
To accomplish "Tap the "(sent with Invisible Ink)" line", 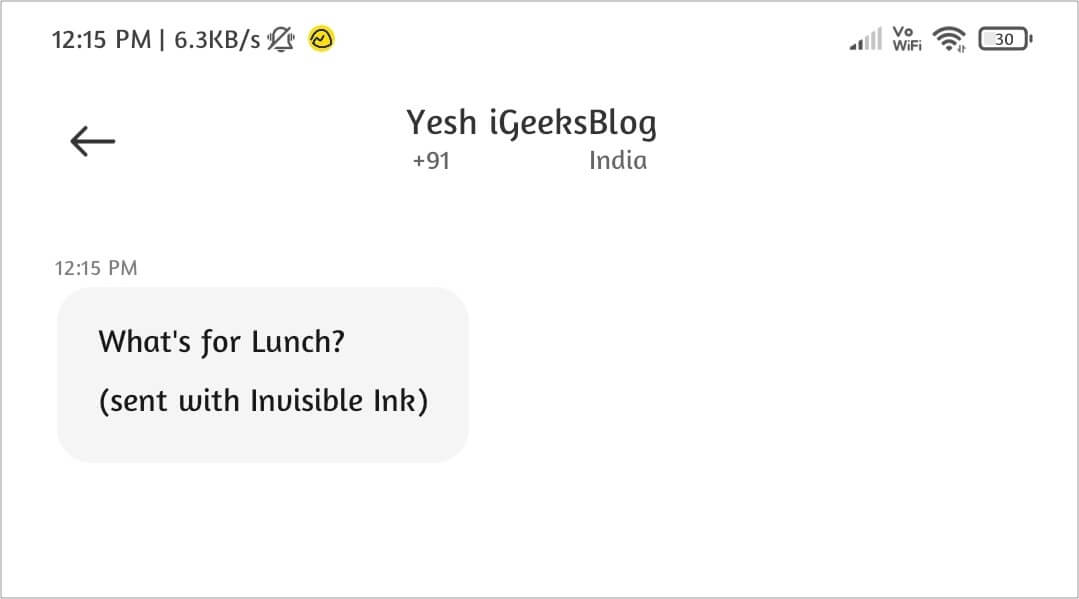I will point(263,401).
